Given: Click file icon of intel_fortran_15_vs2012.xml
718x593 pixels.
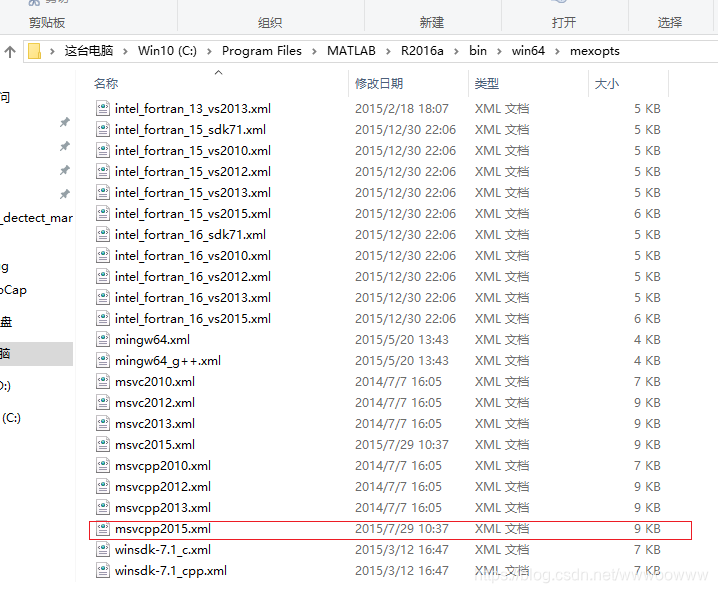Looking at the screenshot, I should click(x=103, y=172).
